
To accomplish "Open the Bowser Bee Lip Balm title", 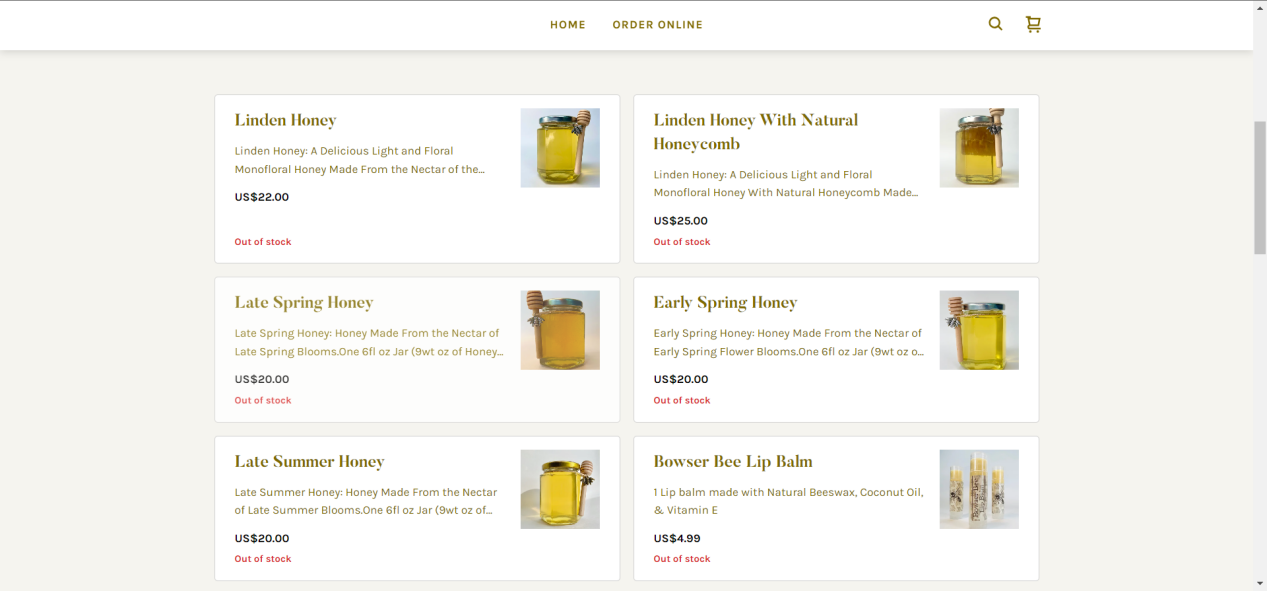I will [732, 461].
